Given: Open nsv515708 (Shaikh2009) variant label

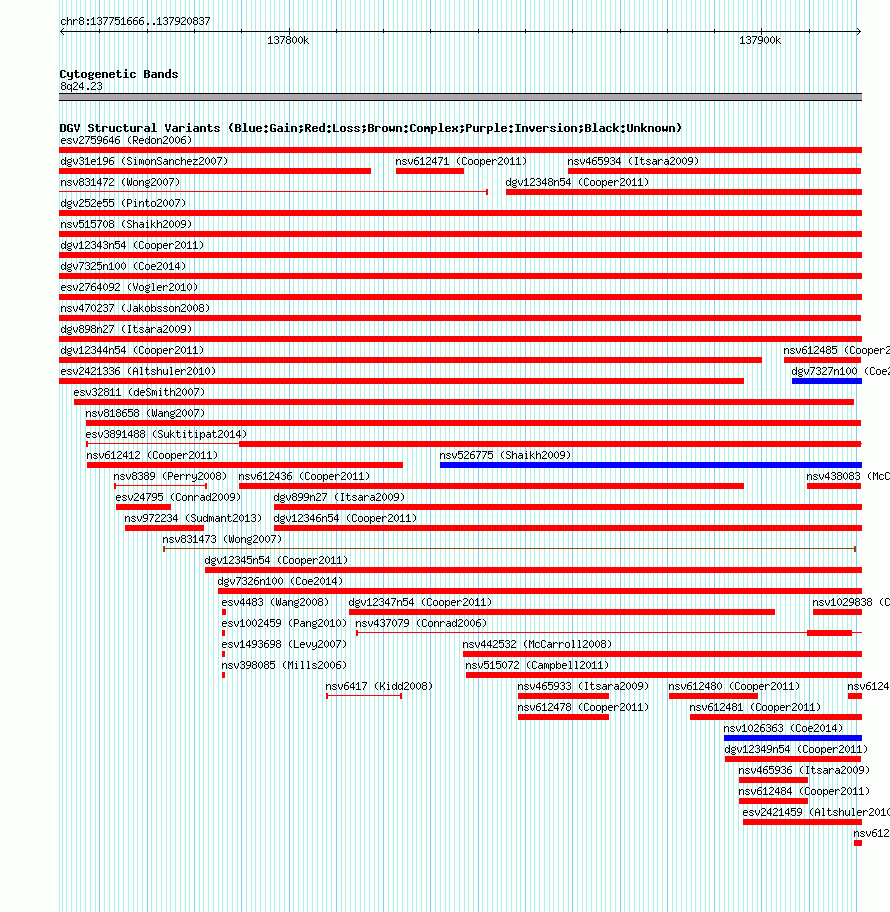Looking at the screenshot, I should point(126,224).
